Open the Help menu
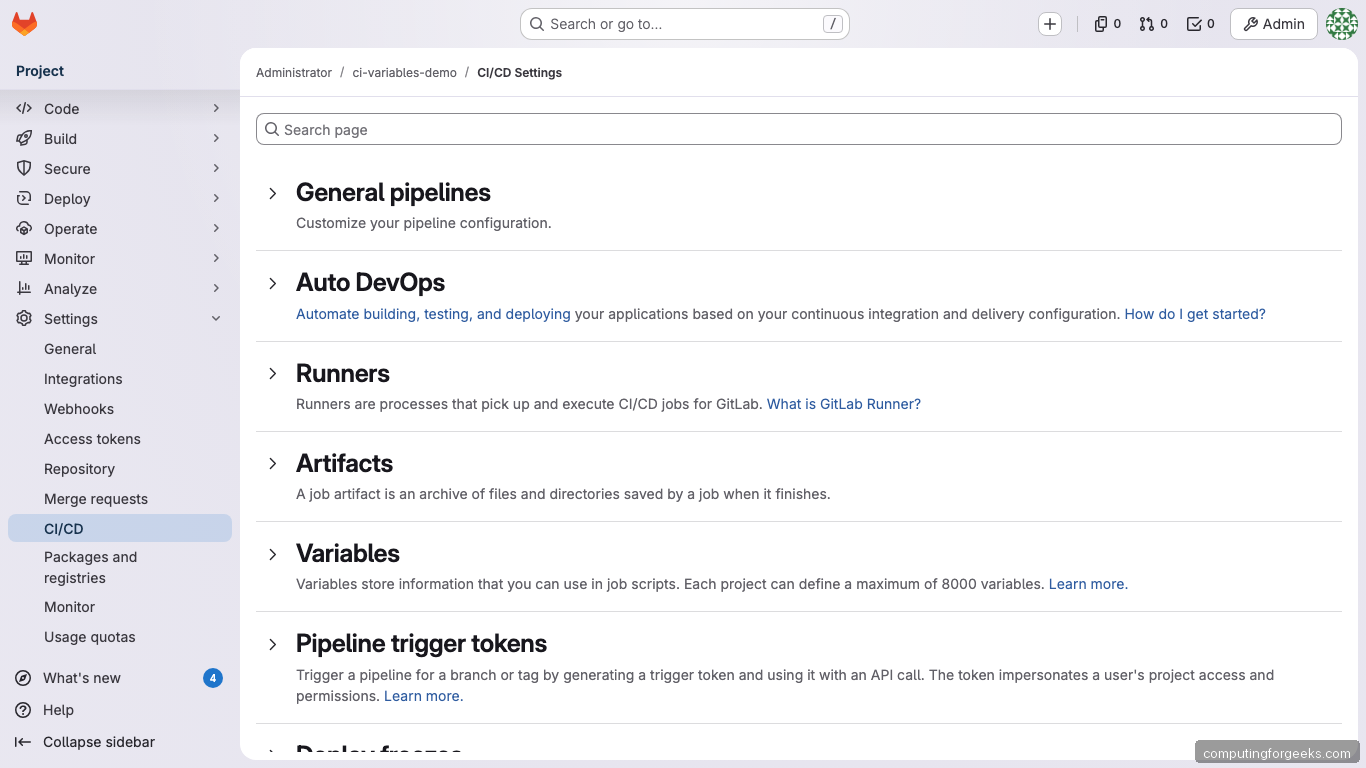 (58, 710)
